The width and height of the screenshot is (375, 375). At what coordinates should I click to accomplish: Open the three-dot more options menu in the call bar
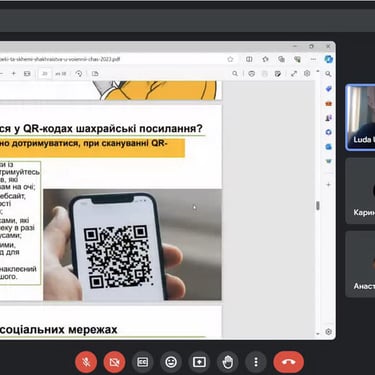pos(256,362)
